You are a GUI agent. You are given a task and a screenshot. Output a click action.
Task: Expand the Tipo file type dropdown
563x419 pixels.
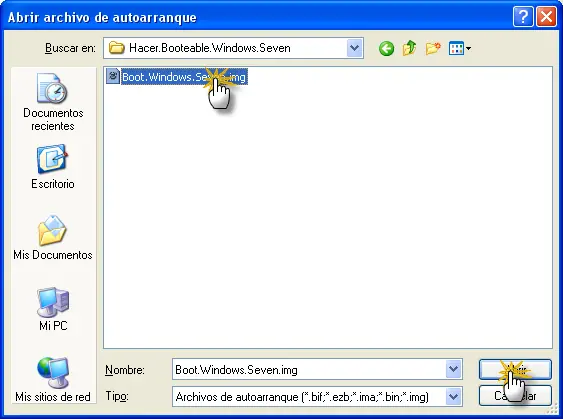453,397
